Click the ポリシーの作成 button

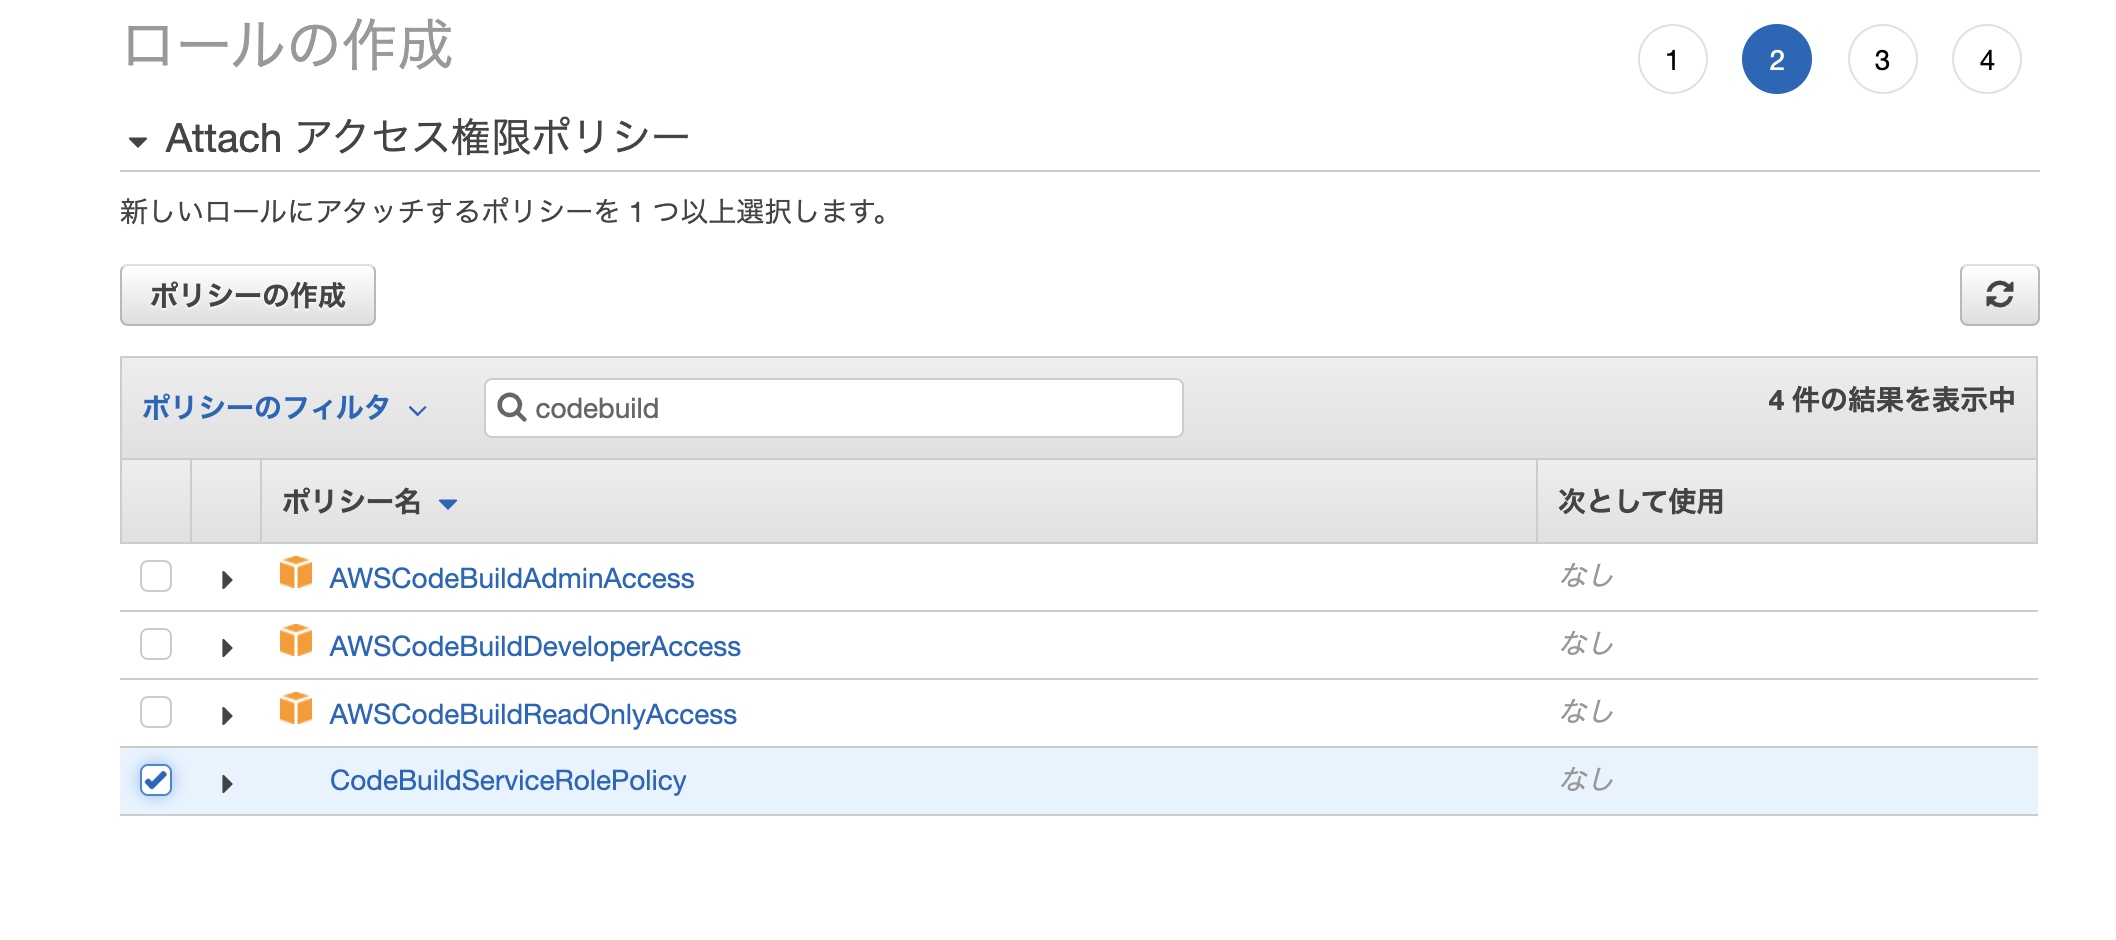(247, 295)
